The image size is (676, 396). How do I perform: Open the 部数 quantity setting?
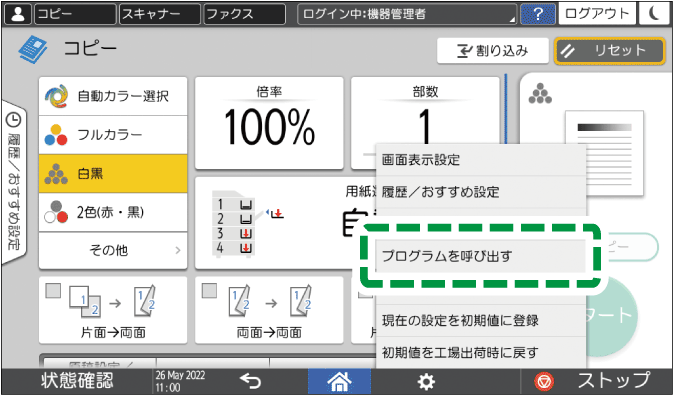(x=425, y=112)
